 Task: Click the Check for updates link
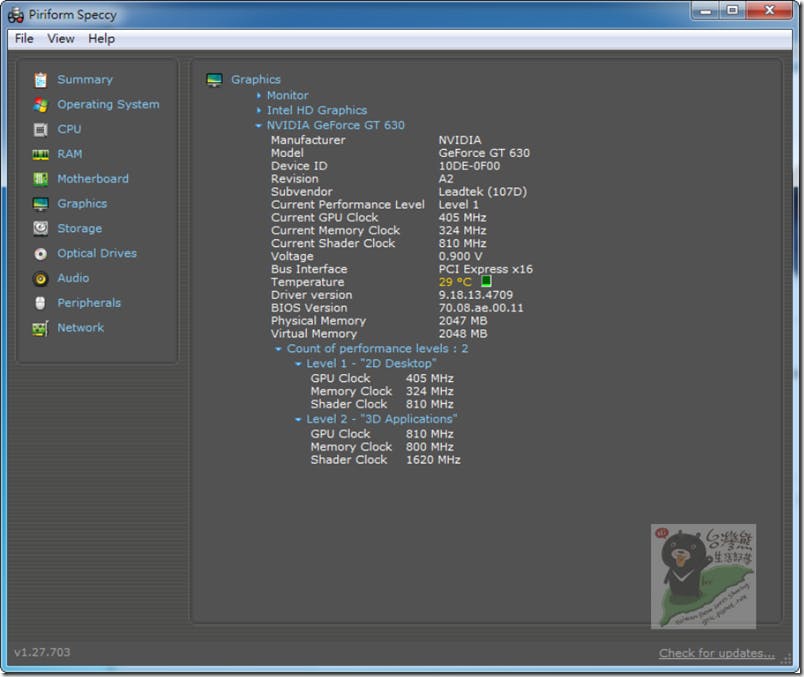point(717,653)
